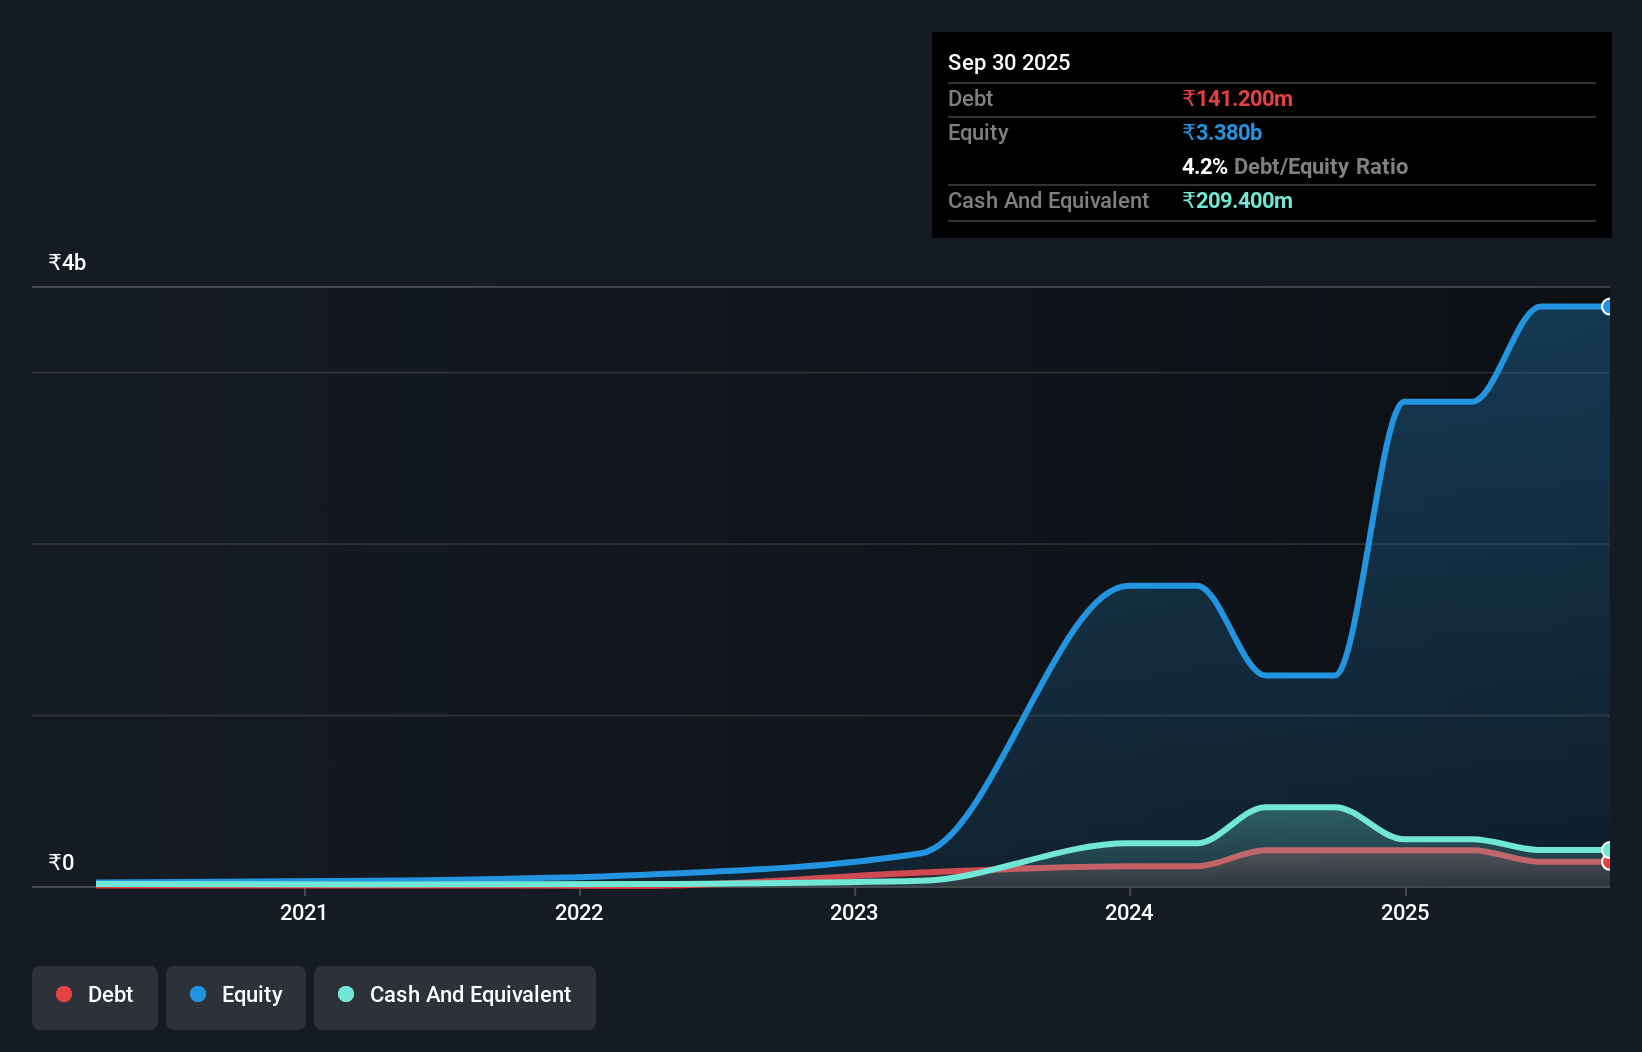Image resolution: width=1642 pixels, height=1052 pixels.
Task: Click the red Debt legend dot icon
Action: 63,994
